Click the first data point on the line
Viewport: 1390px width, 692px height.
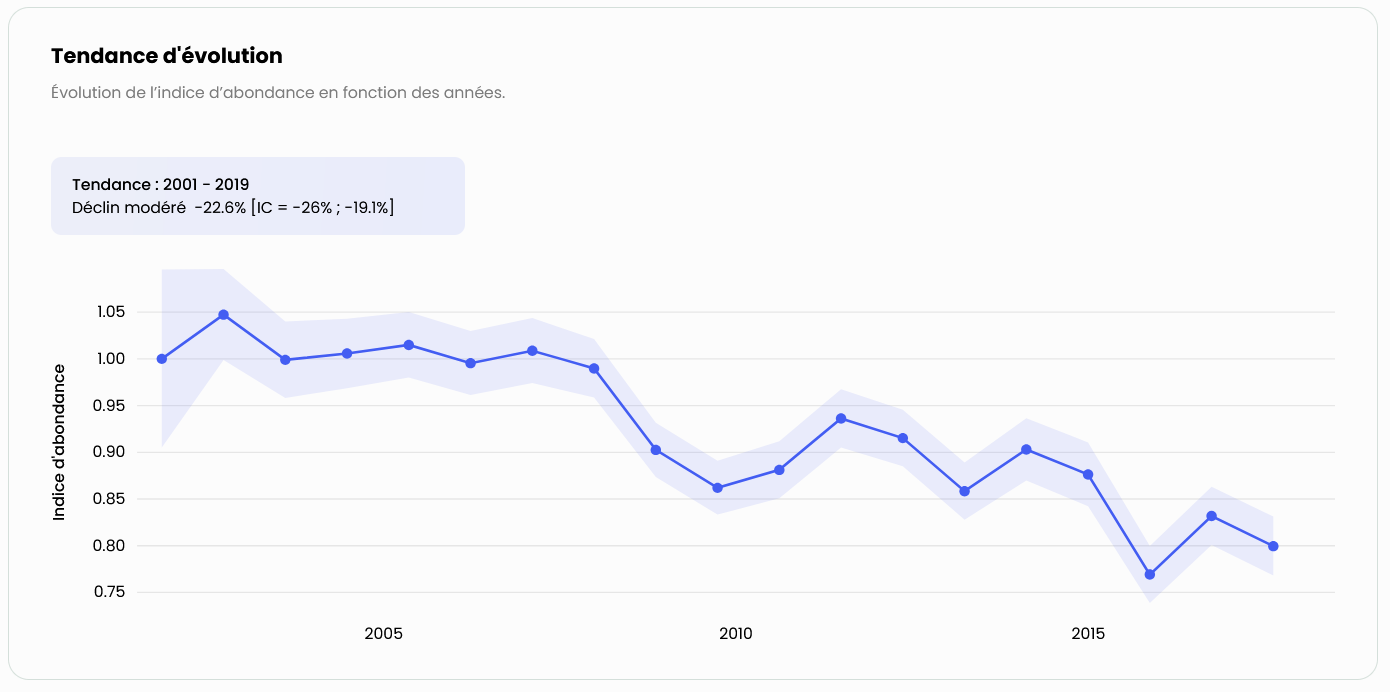[x=162, y=359]
